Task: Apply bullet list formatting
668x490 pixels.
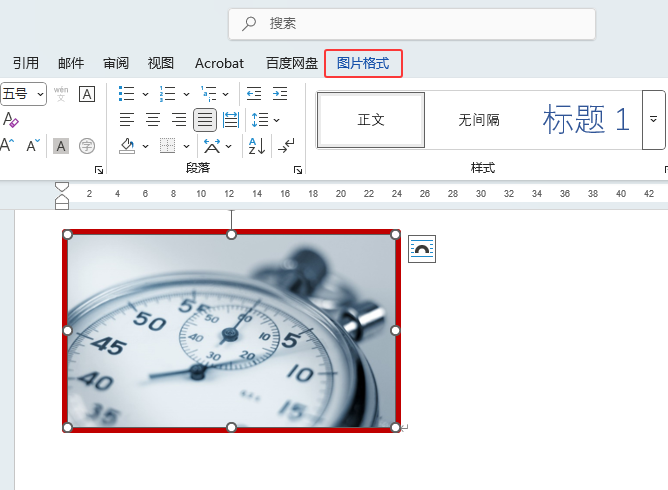Action: [x=127, y=94]
